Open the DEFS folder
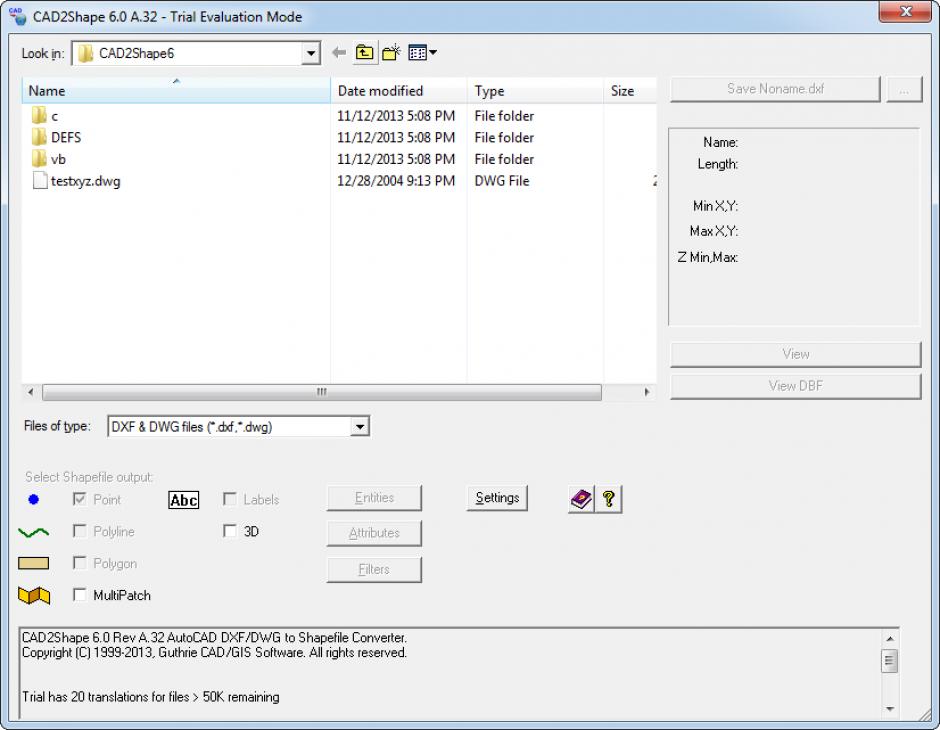Viewport: 940px width, 730px height. coord(57,137)
